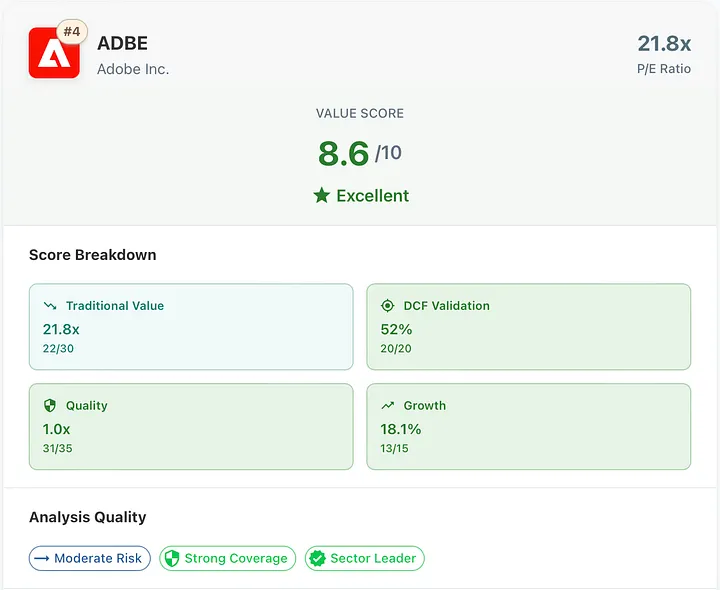Screen dimensions: 720x590
Task: Click the Score Breakdown heading
Action: pos(93,255)
